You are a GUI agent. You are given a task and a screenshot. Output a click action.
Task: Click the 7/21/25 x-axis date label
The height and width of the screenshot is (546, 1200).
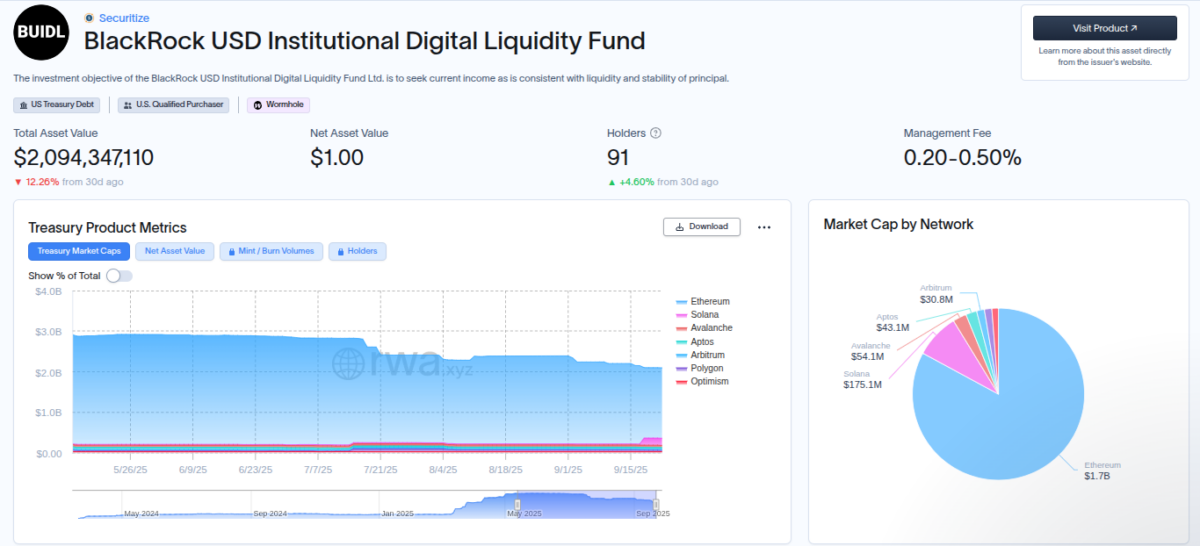(x=380, y=469)
